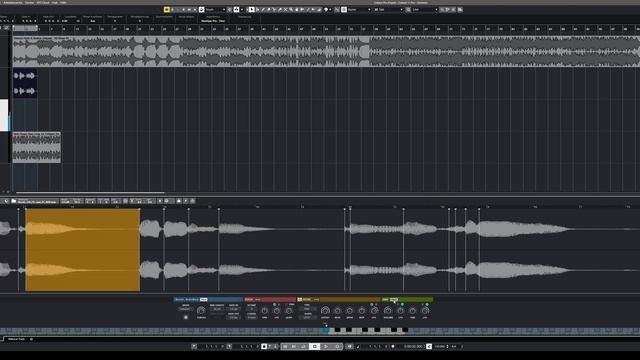Click the lock icon in sampler toolbar
This screenshot has height=360, width=640.
click(179, 201)
